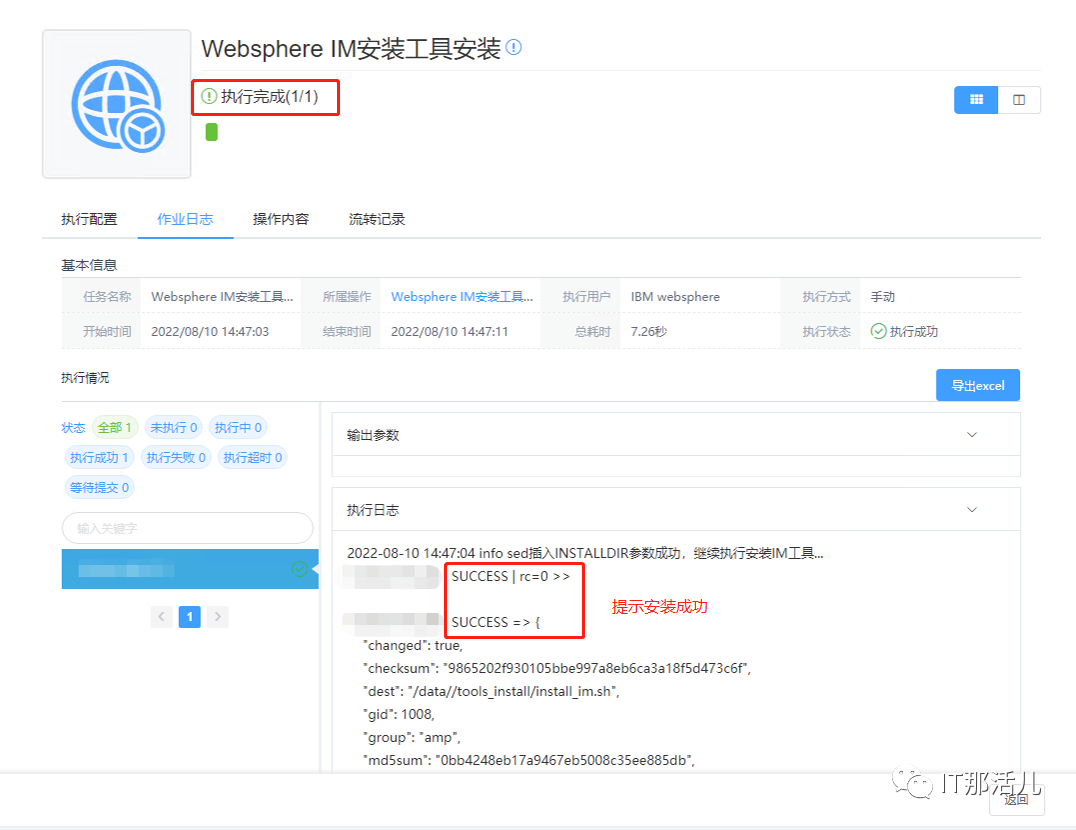Image resolution: width=1076 pixels, height=830 pixels.
Task: Click the log line with "md5sum" value
Action: click(528, 760)
